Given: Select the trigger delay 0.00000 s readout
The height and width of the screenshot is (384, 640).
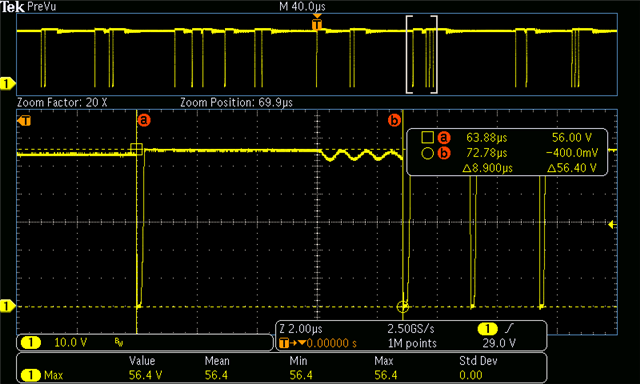Looking at the screenshot, I should (331, 343).
